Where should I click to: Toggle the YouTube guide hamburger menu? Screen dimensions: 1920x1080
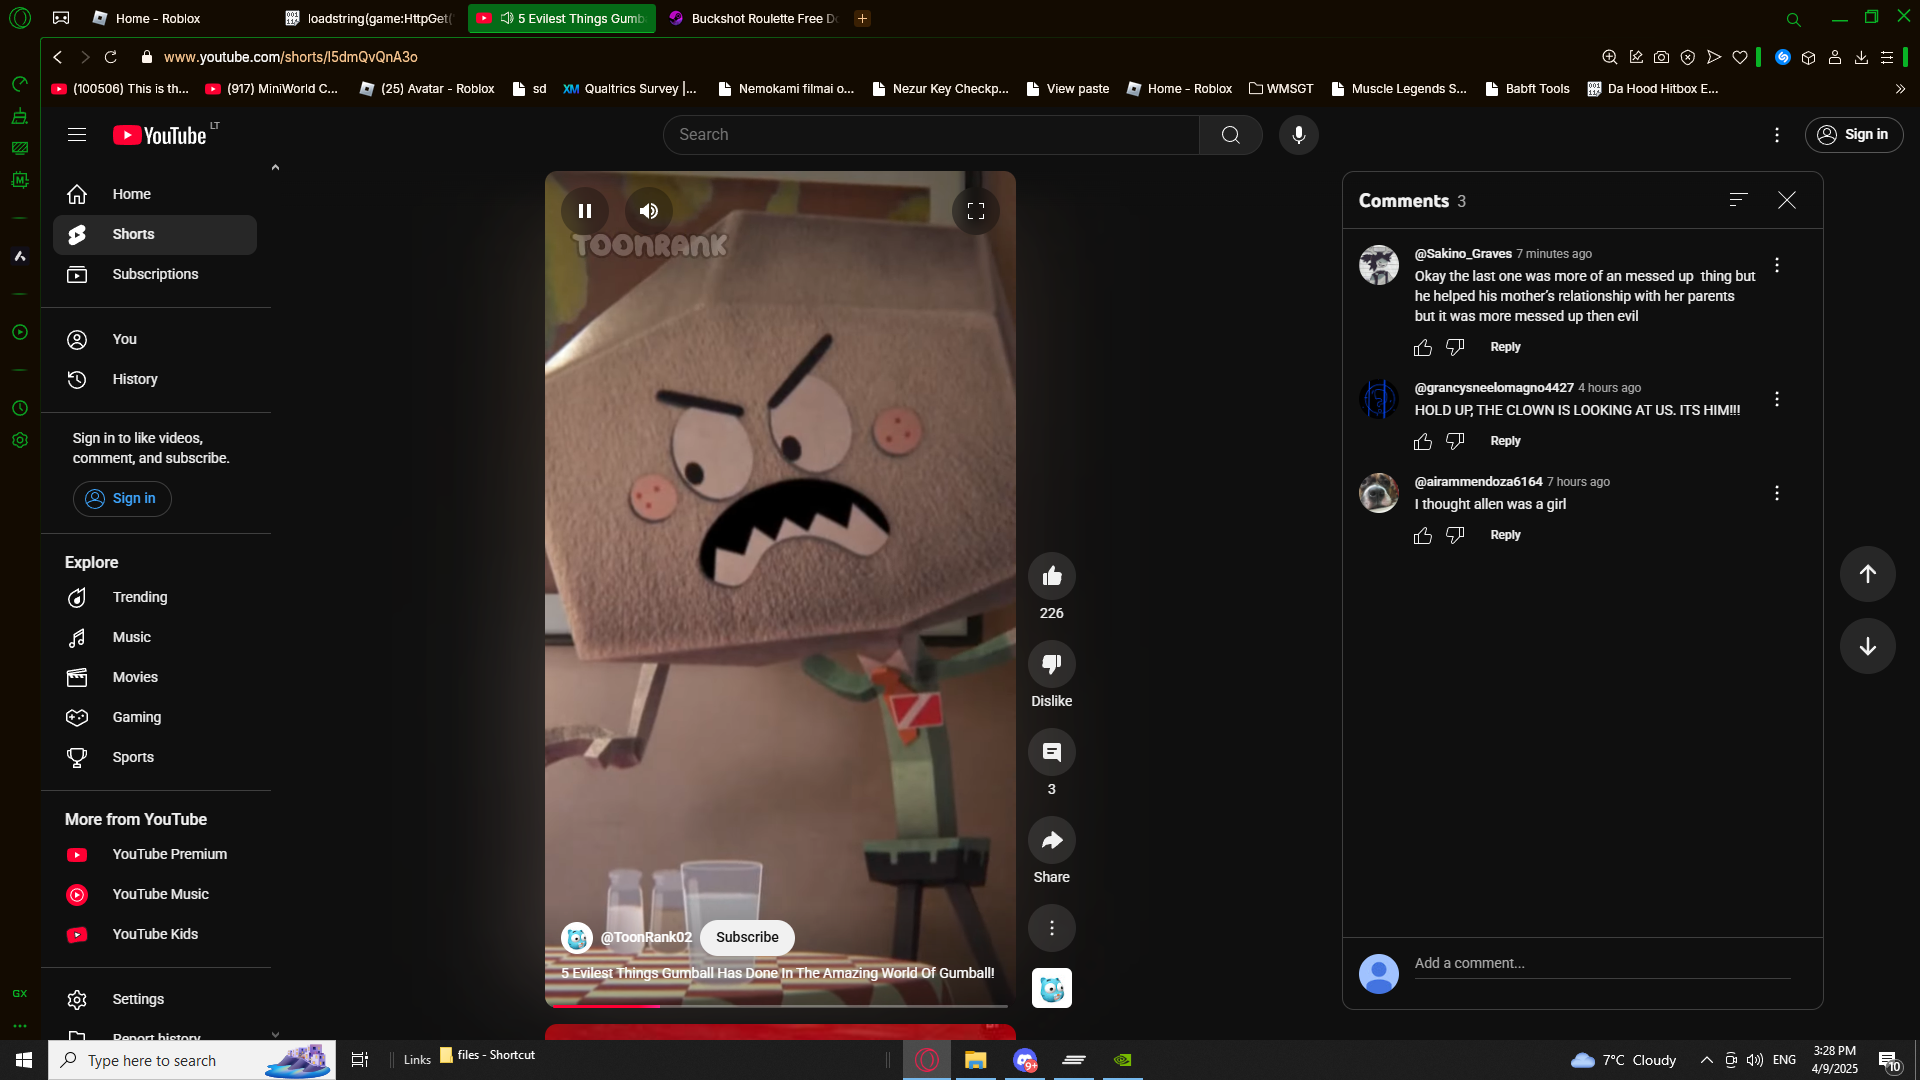pos(77,135)
